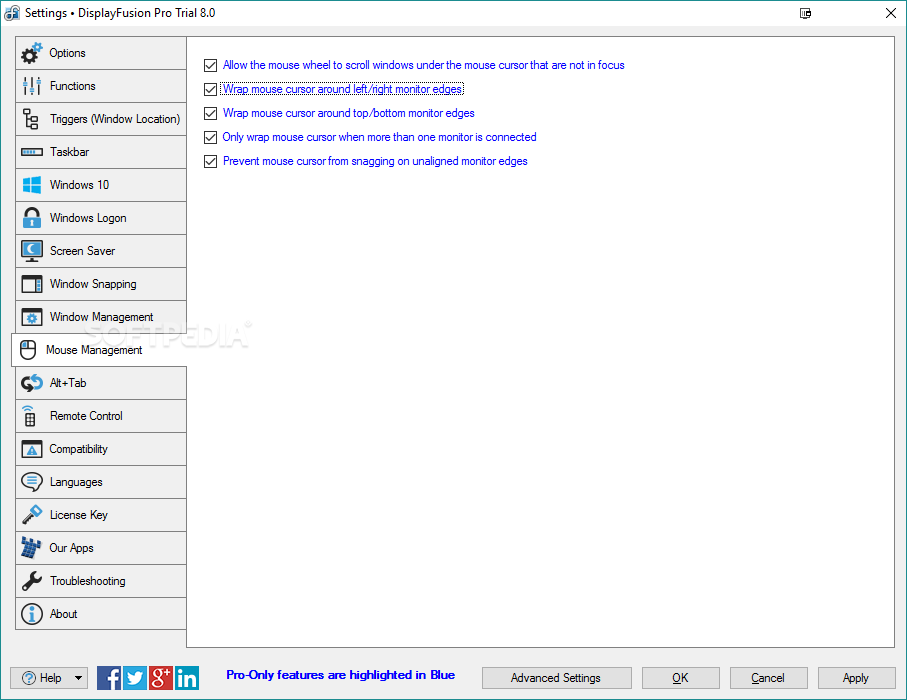
Task: Open the Triggers (Window Location) tab
Action: pyautogui.click(x=101, y=119)
